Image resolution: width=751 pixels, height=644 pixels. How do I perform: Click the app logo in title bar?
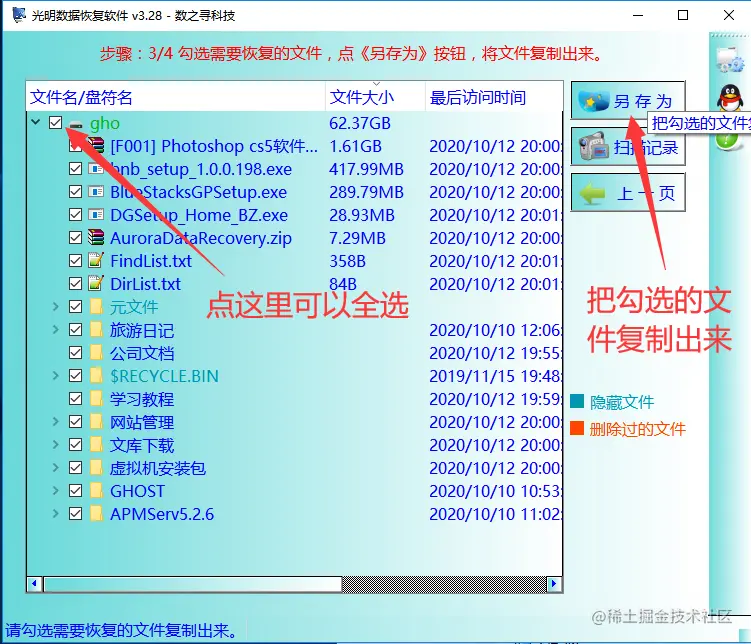pos(19,15)
